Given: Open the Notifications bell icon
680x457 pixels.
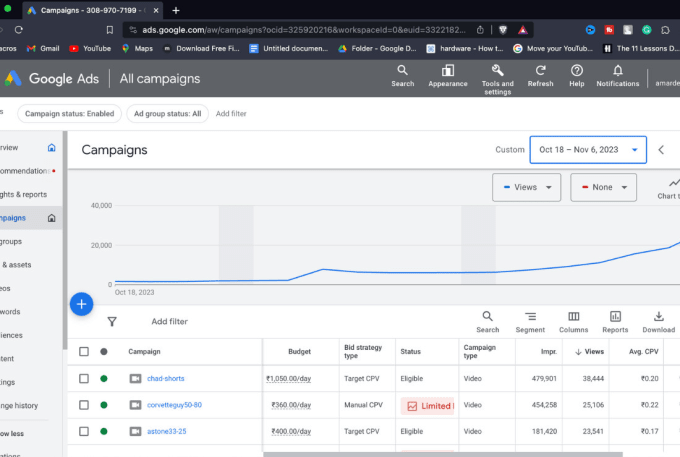Looking at the screenshot, I should click(x=618, y=76).
